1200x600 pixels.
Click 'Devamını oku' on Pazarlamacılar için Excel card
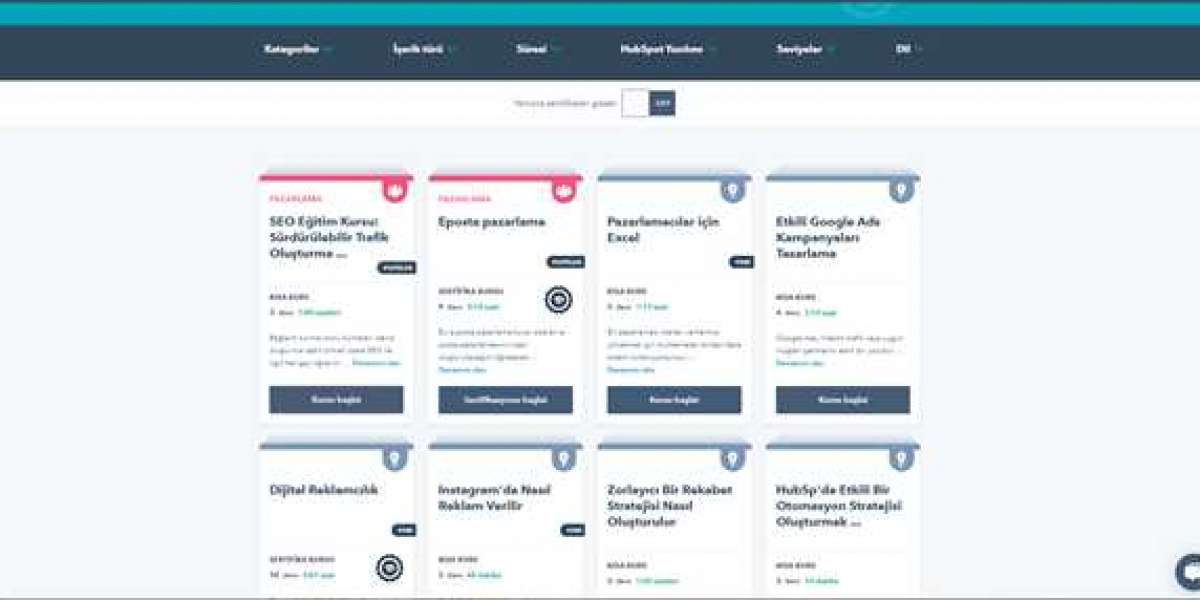631,369
